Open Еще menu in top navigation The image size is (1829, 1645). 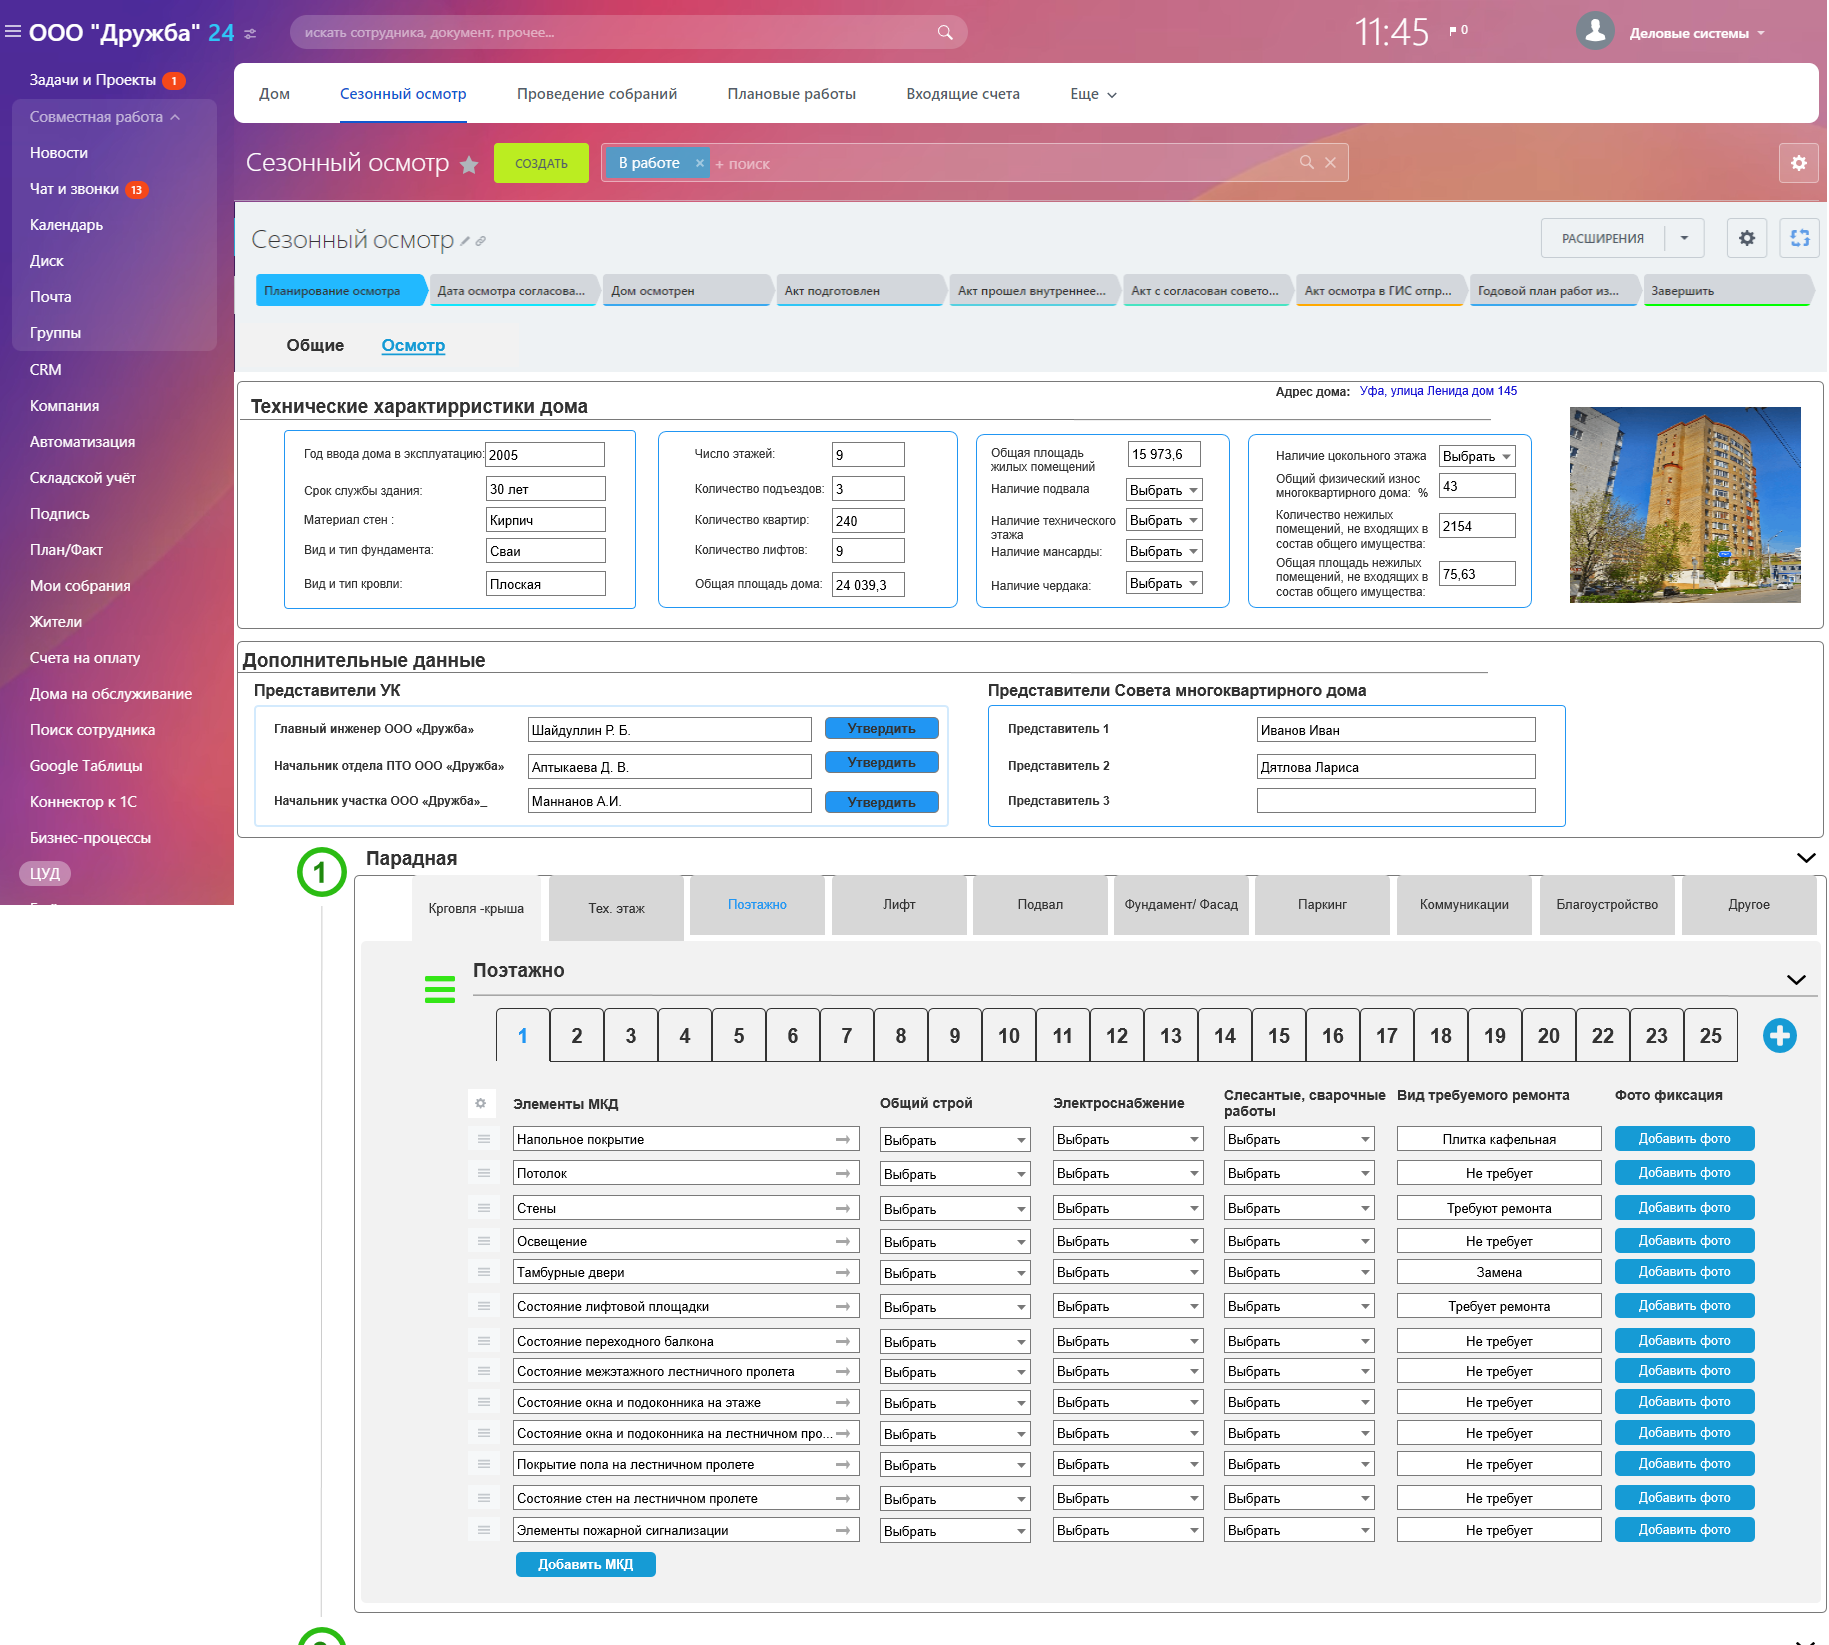(1092, 94)
